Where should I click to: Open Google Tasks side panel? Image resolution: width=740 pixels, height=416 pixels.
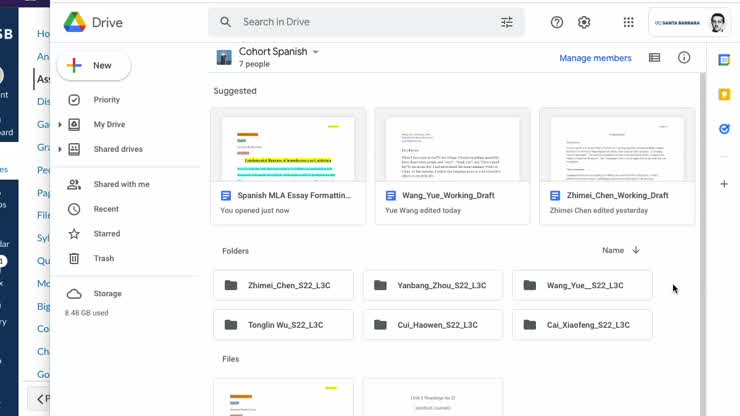tap(724, 128)
